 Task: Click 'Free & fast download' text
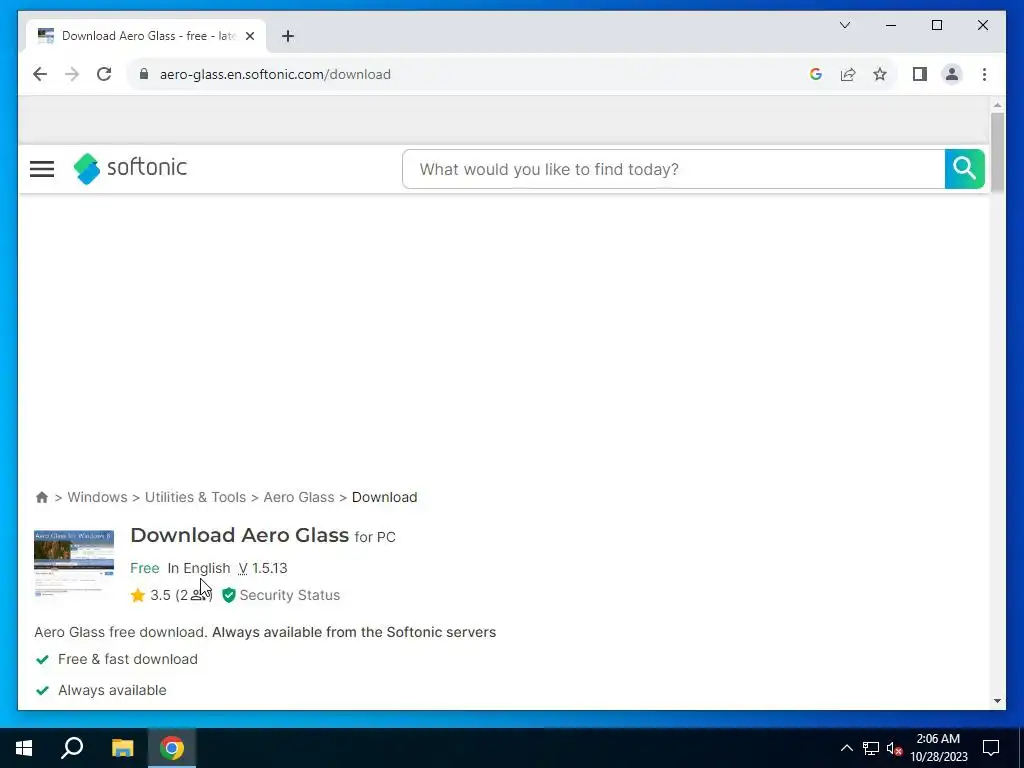coord(127,659)
